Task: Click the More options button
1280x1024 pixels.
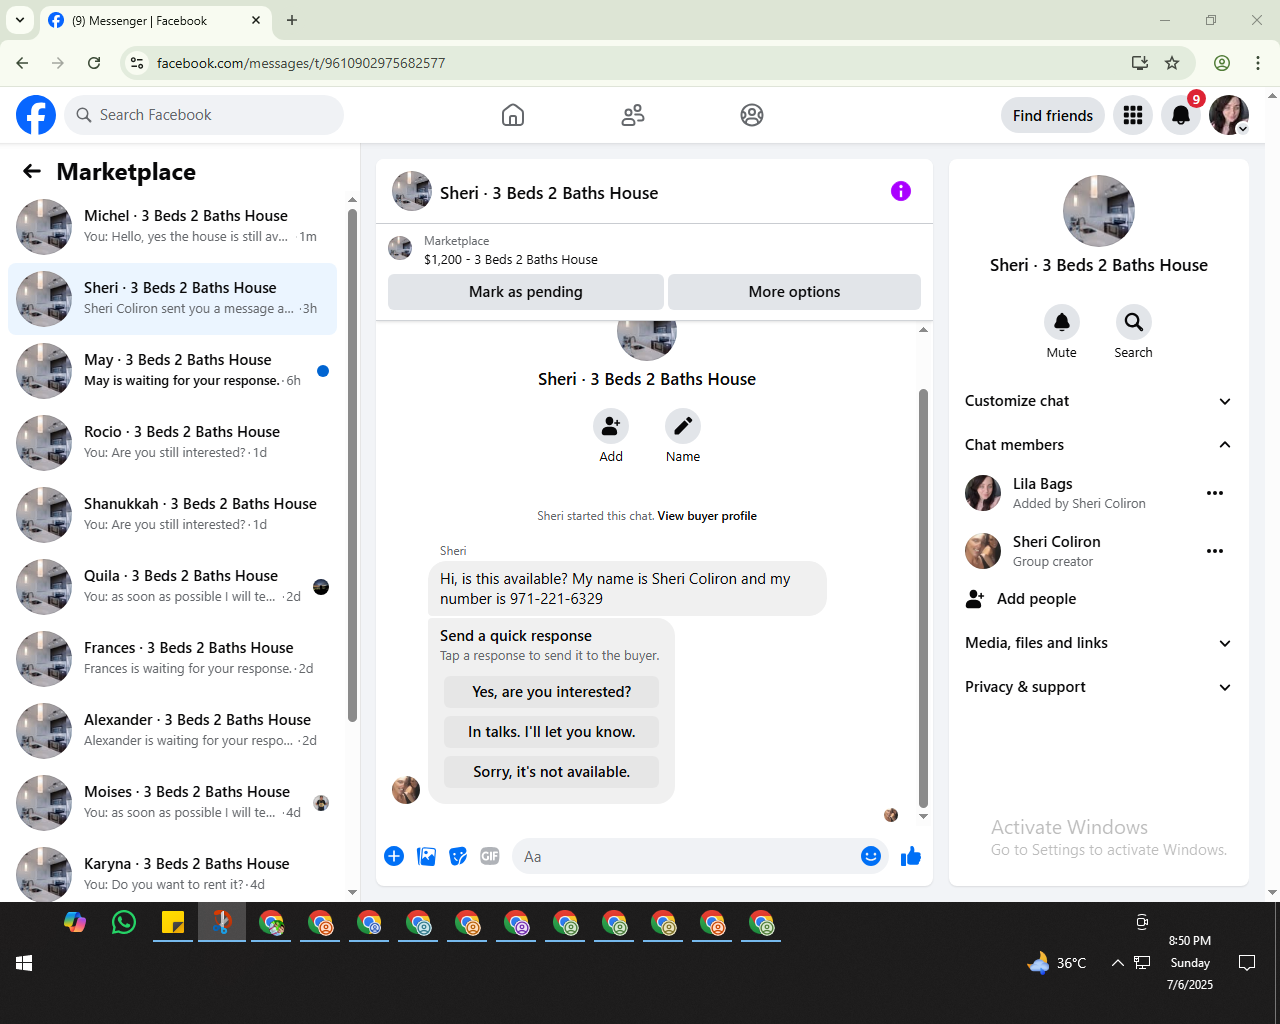Action: [794, 292]
